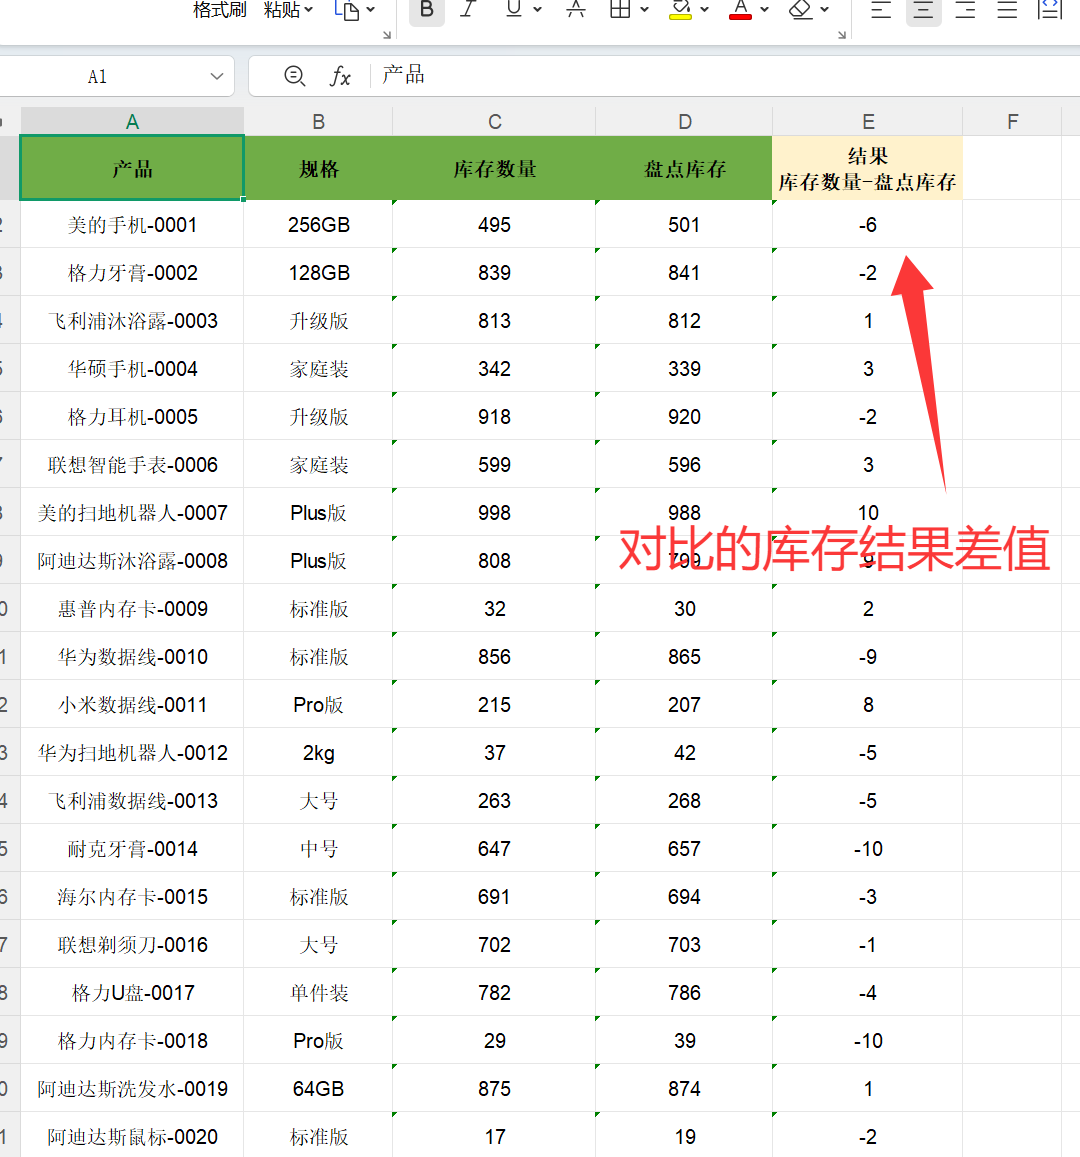Open borders dropdown arrow
The image size is (1080, 1157).
pyautogui.click(x=645, y=10)
